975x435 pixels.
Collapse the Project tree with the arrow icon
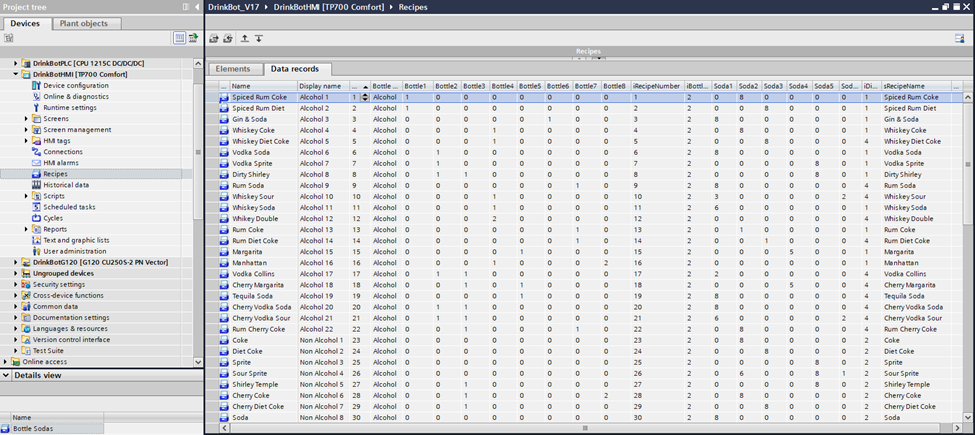pyautogui.click(x=198, y=7)
